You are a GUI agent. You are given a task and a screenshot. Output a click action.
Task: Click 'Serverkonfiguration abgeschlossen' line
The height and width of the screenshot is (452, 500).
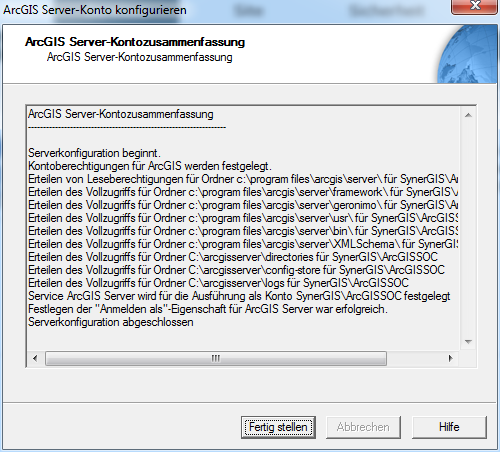(111, 322)
